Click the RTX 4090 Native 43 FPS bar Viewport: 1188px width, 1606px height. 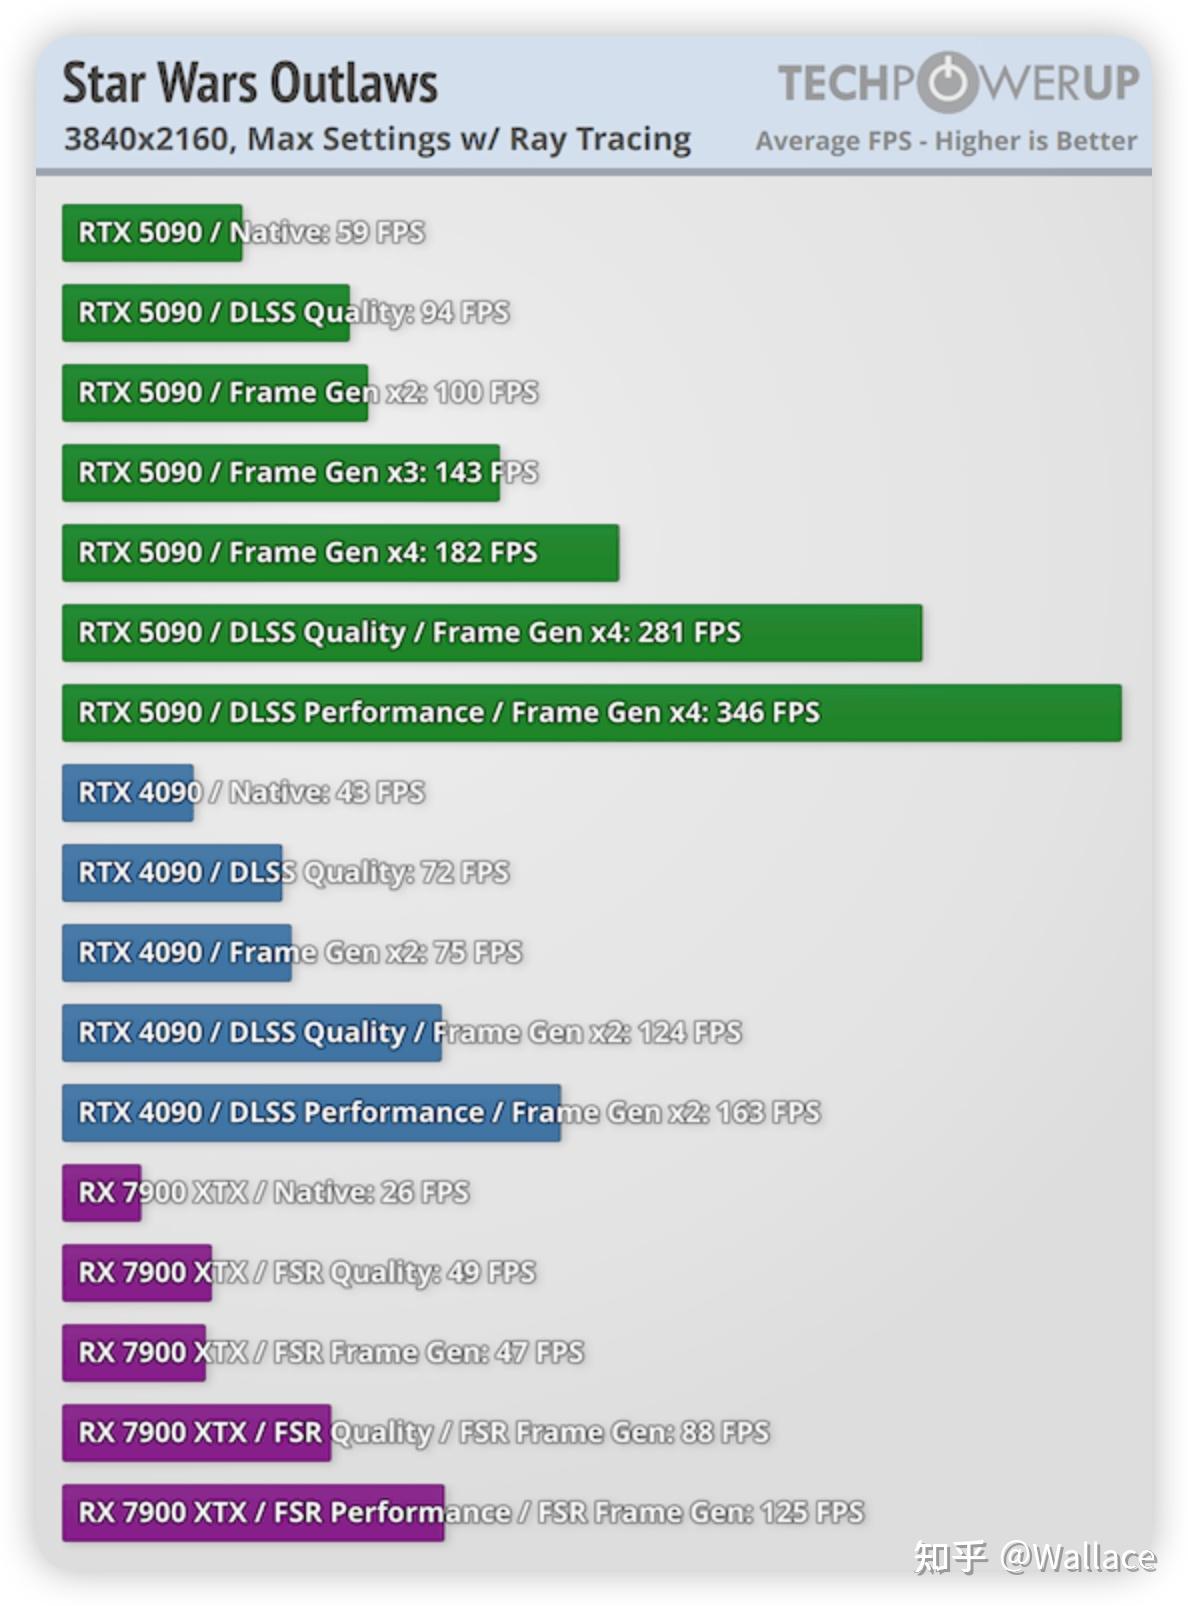[x=127, y=793]
